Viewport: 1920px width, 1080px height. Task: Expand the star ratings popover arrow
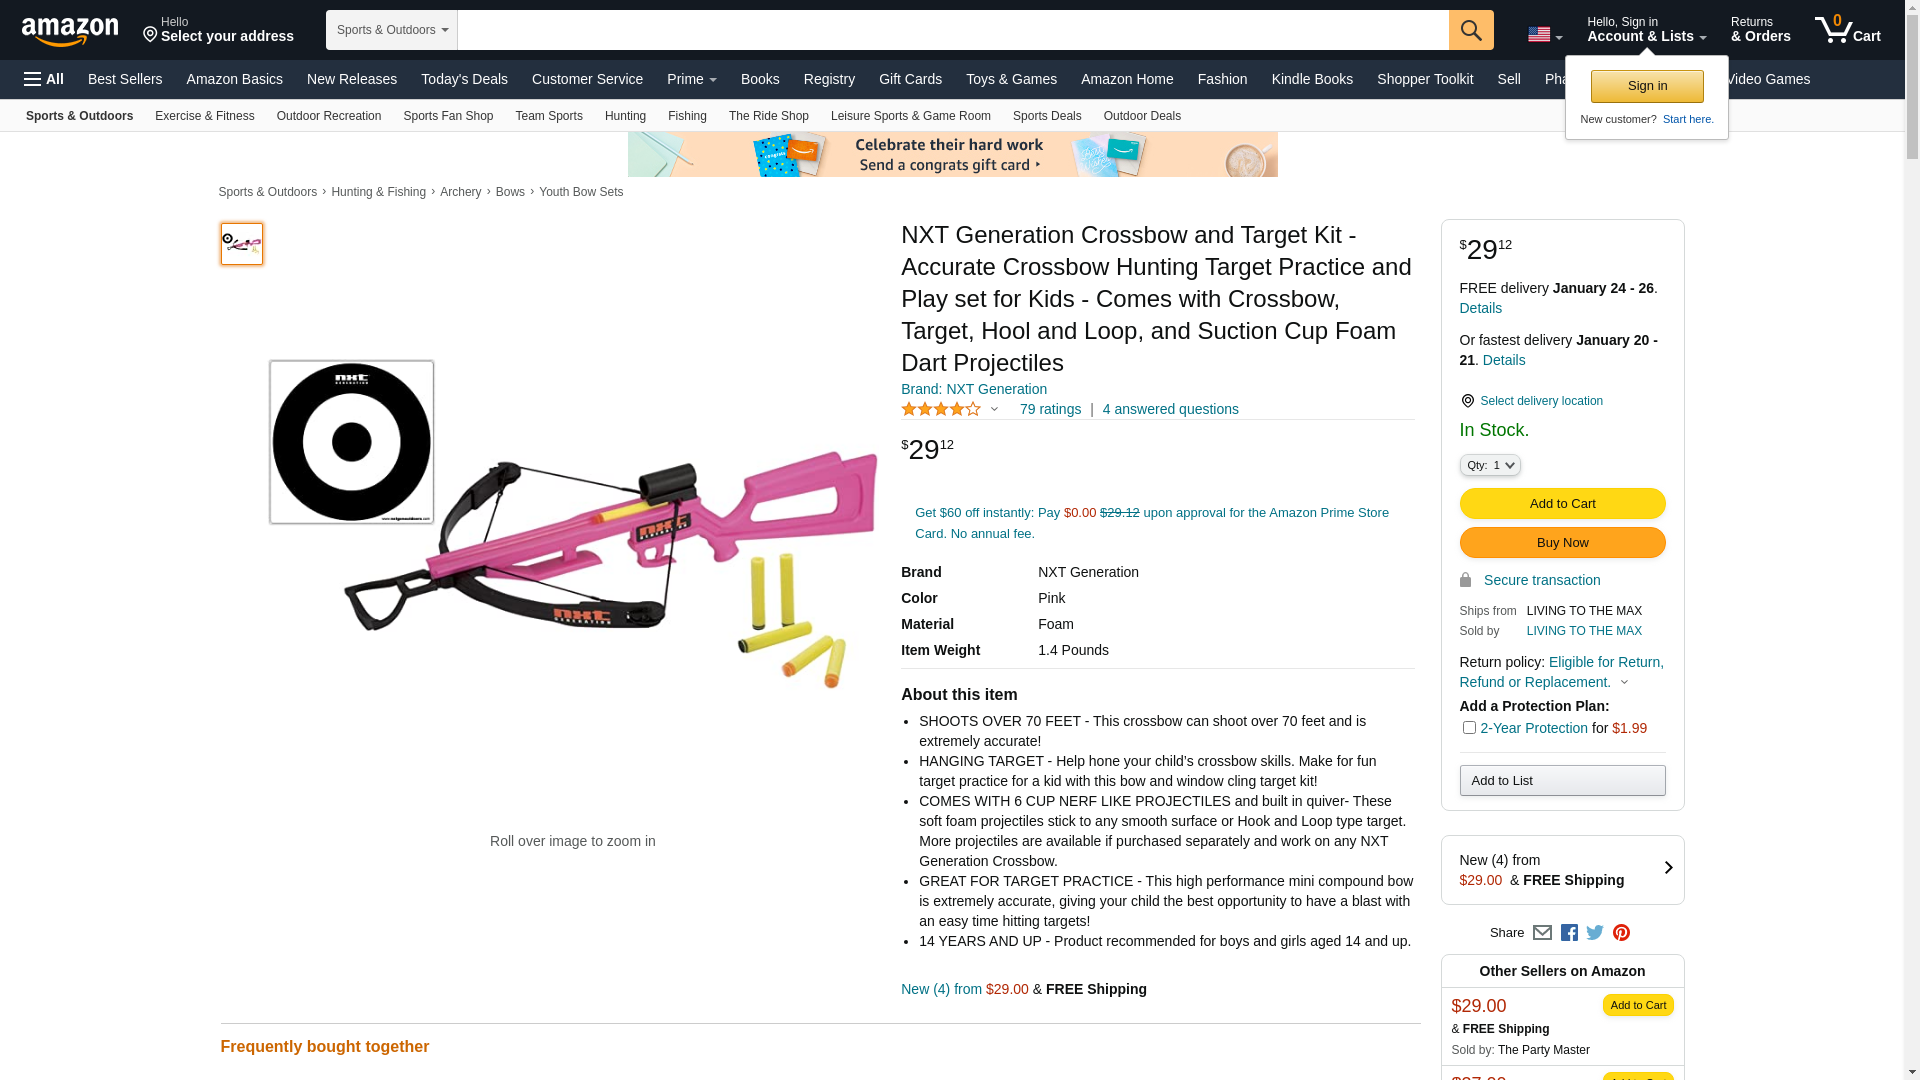(994, 409)
